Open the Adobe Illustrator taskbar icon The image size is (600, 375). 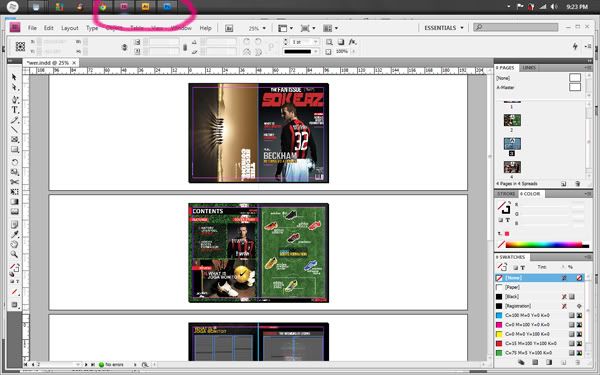(x=145, y=7)
